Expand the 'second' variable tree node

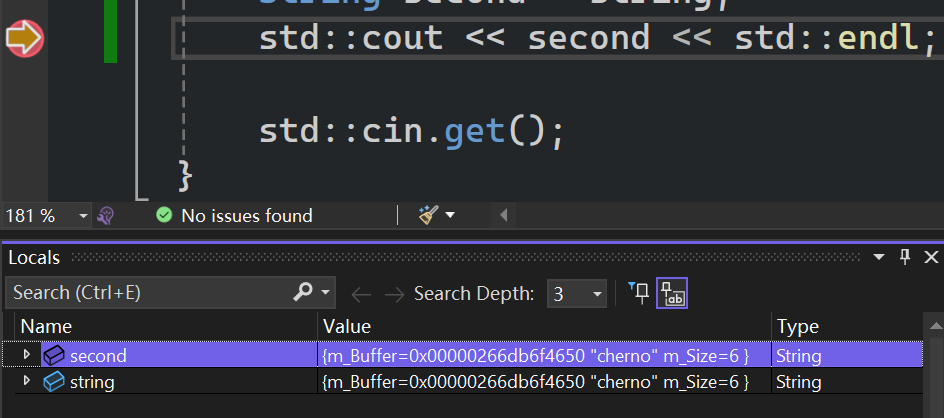coord(27,355)
